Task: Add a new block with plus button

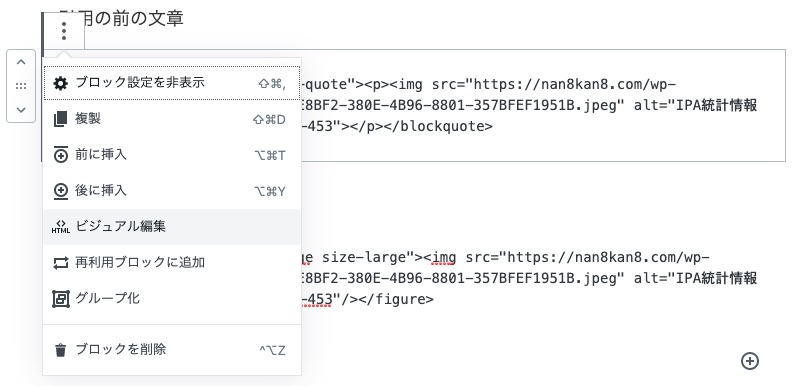Action: [750, 361]
